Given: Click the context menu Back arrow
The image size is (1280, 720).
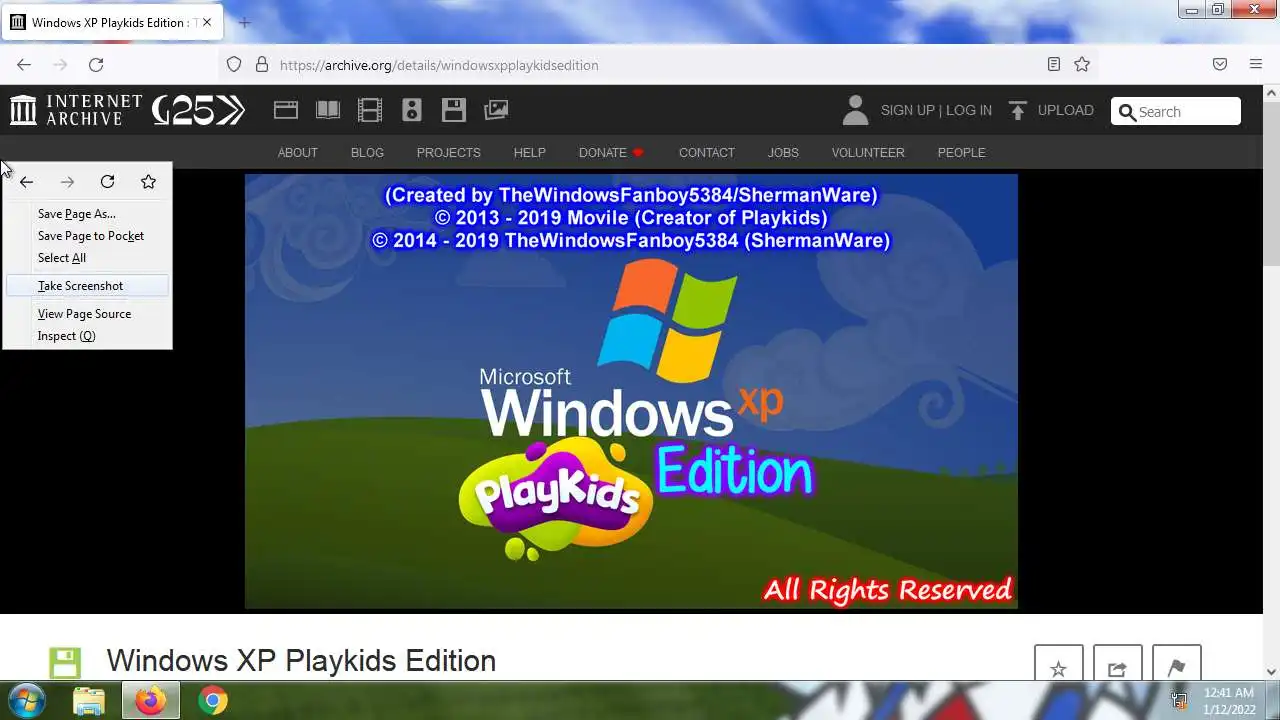Looking at the screenshot, I should click(27, 181).
